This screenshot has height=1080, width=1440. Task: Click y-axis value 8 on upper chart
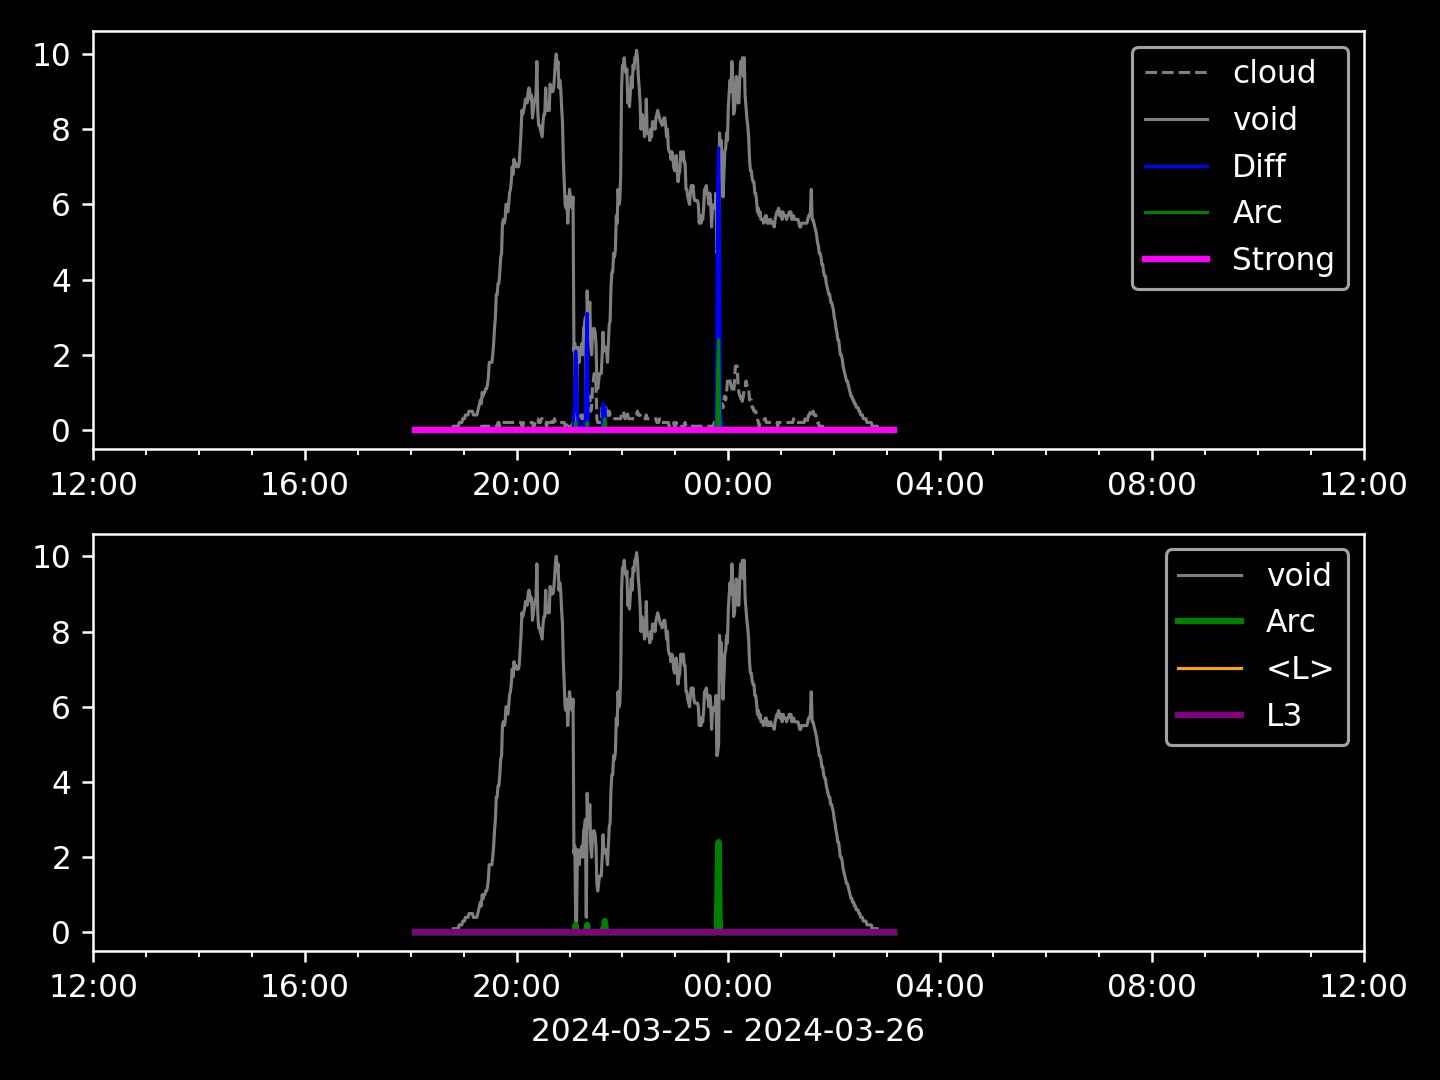pyautogui.click(x=62, y=130)
